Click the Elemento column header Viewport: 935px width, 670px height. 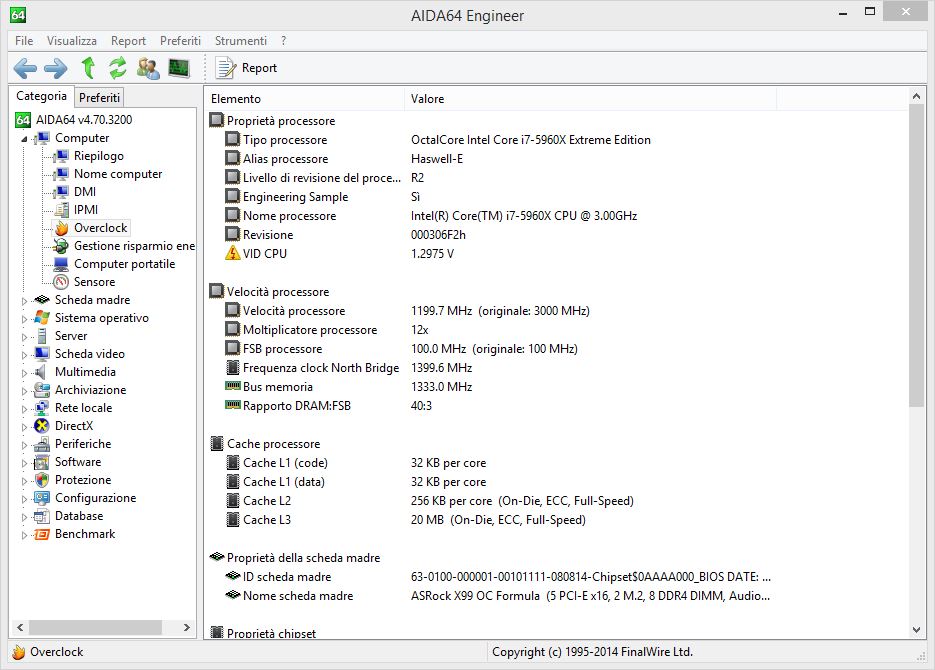click(x=236, y=99)
